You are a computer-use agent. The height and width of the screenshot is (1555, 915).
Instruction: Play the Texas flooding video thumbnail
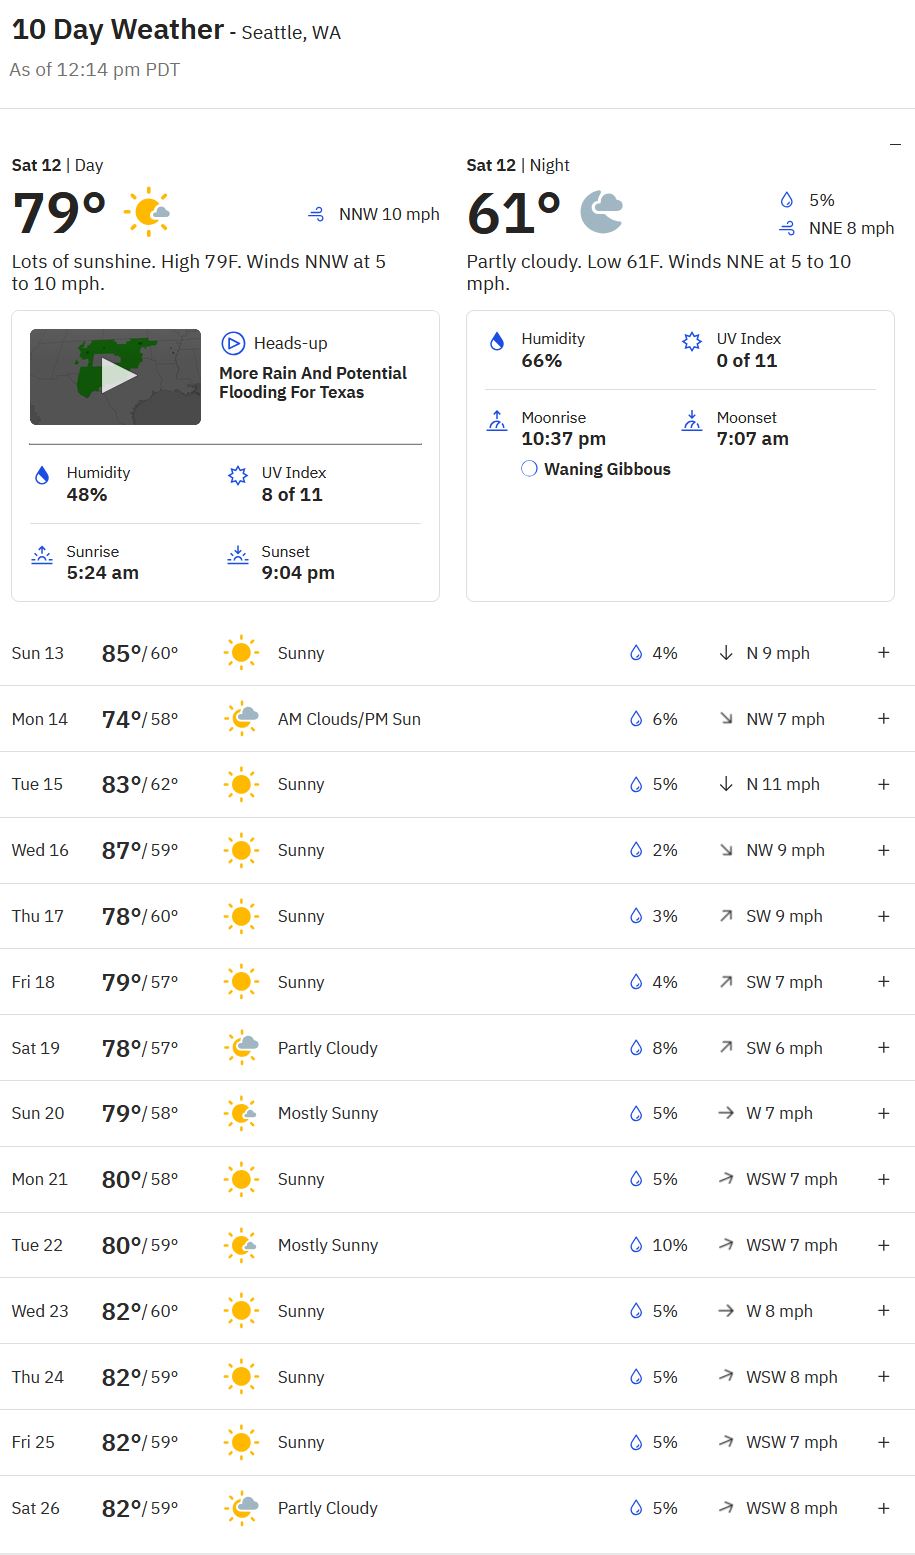pos(115,377)
